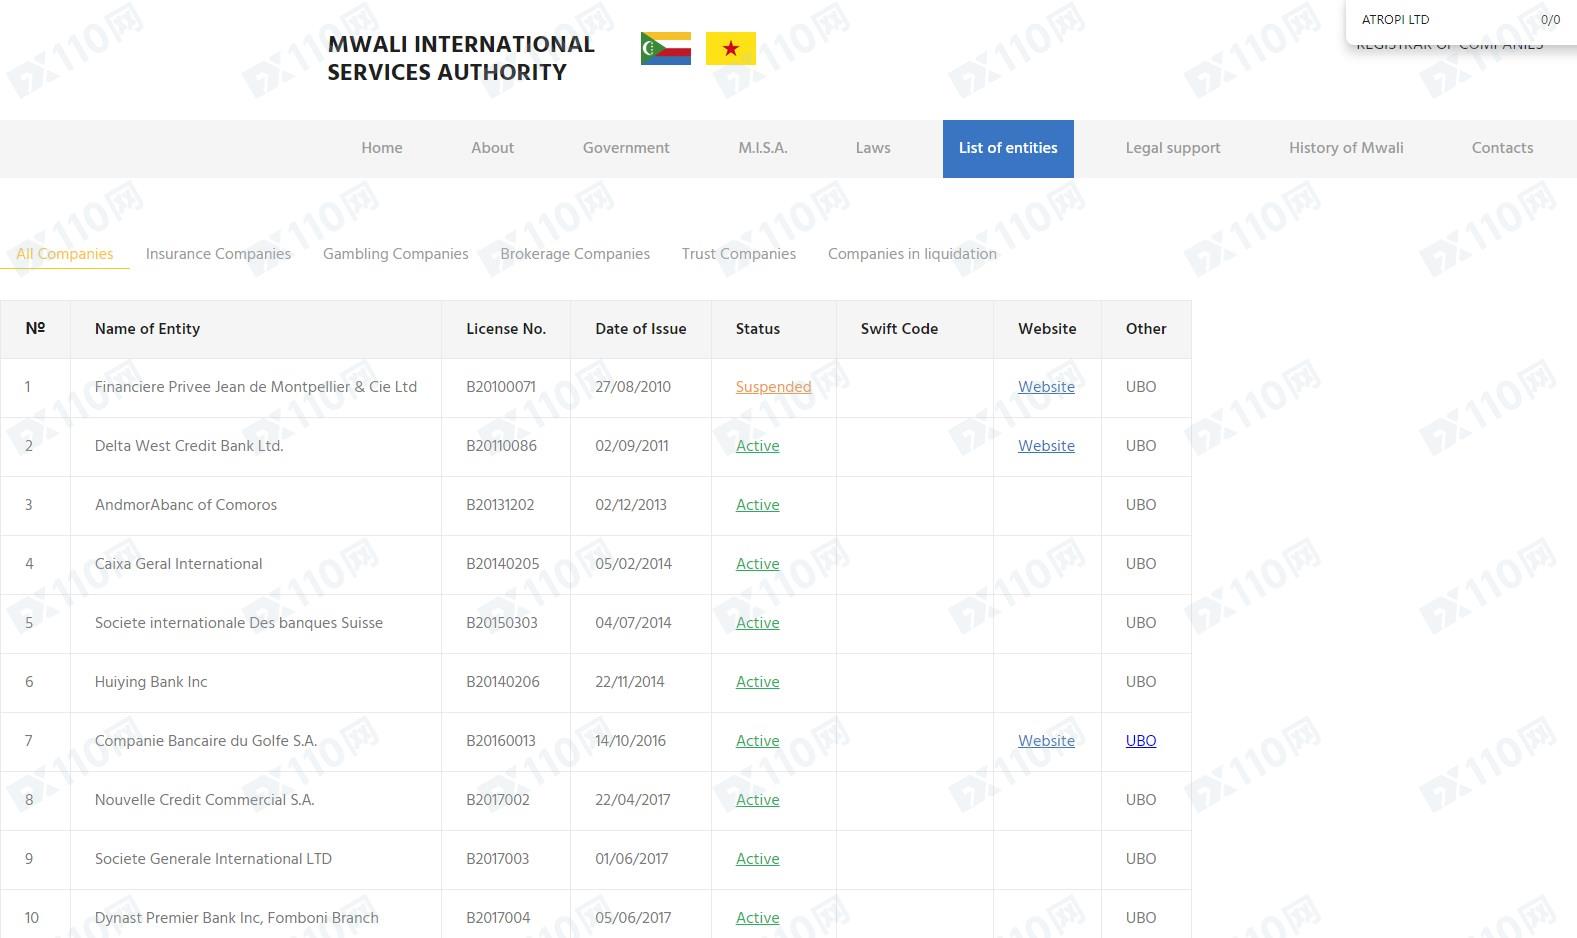1577x938 pixels.
Task: Open UBO link for Companie Bancaire du Golfe
Action: (1141, 741)
